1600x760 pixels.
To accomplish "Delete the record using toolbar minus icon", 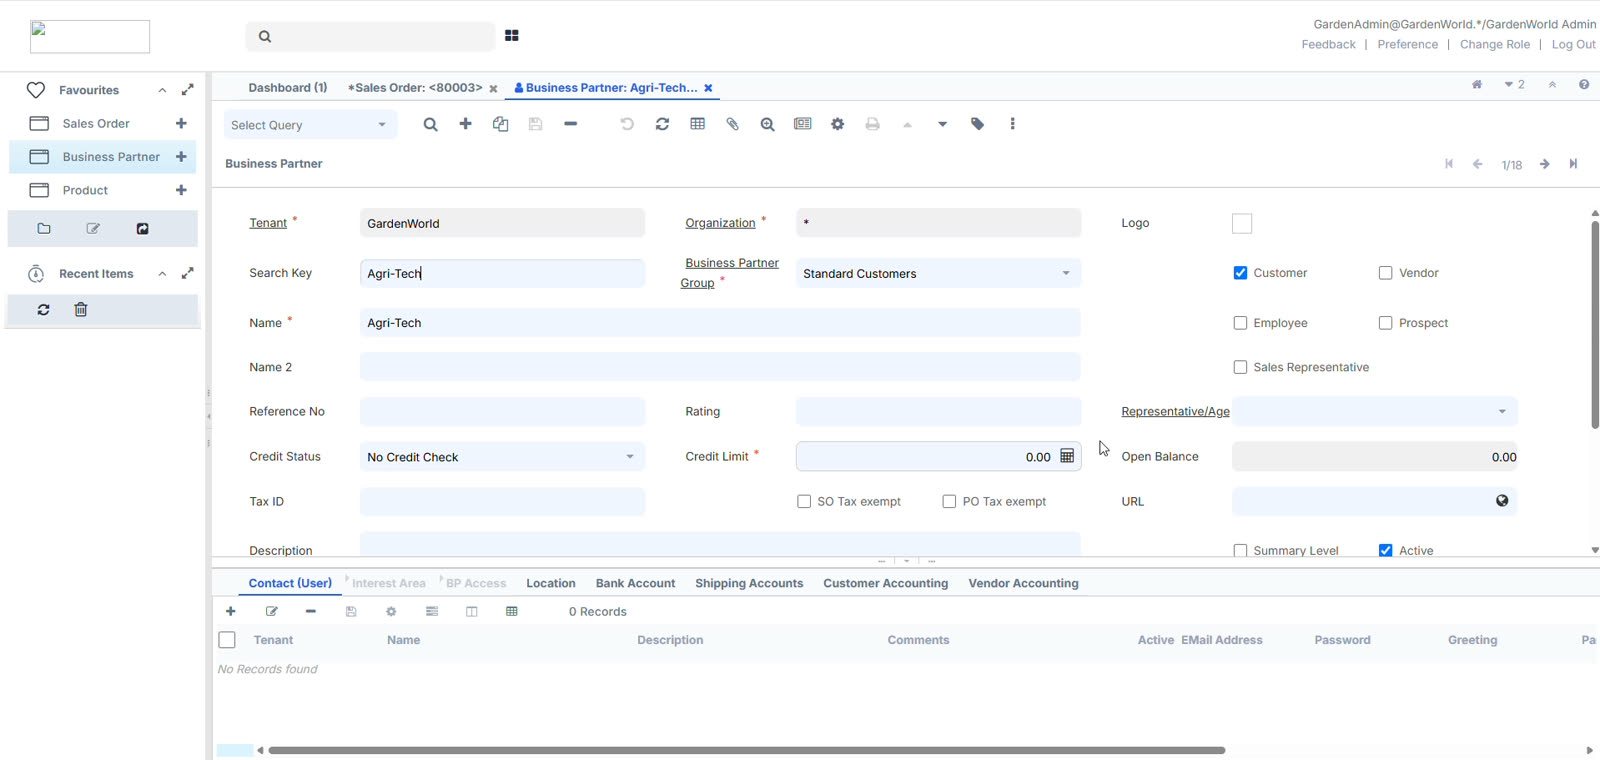I will (570, 124).
